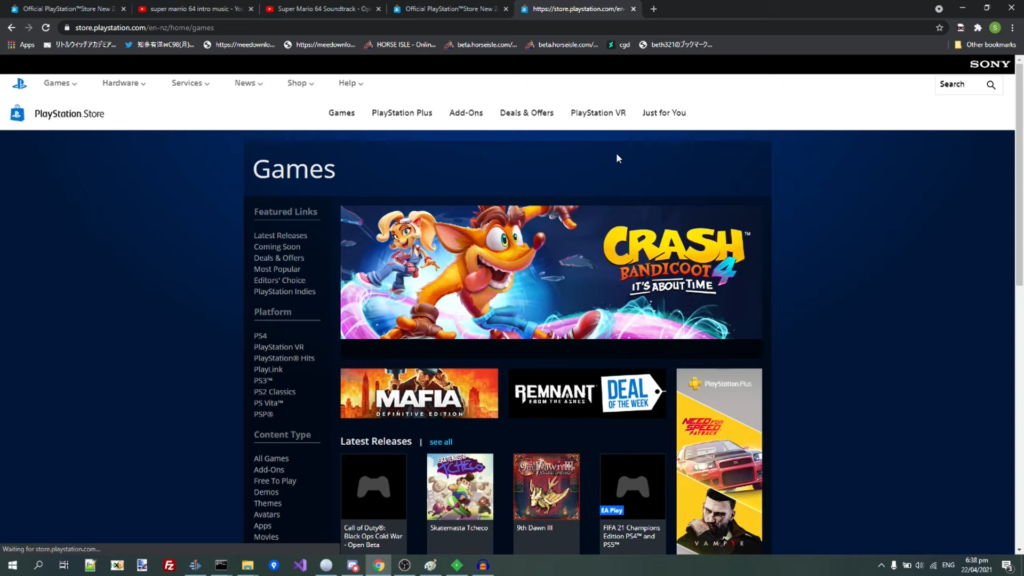Screen dimensions: 1024x576
Task: Click see all beside Latest Releases
Action: pyautogui.click(x=441, y=442)
